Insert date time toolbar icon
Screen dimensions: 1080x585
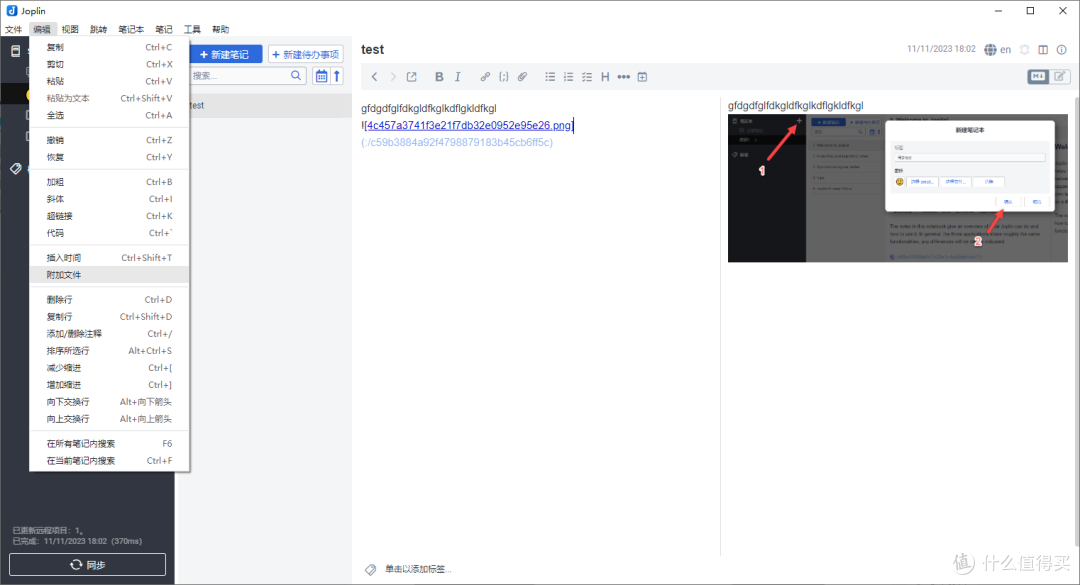[x=642, y=76]
